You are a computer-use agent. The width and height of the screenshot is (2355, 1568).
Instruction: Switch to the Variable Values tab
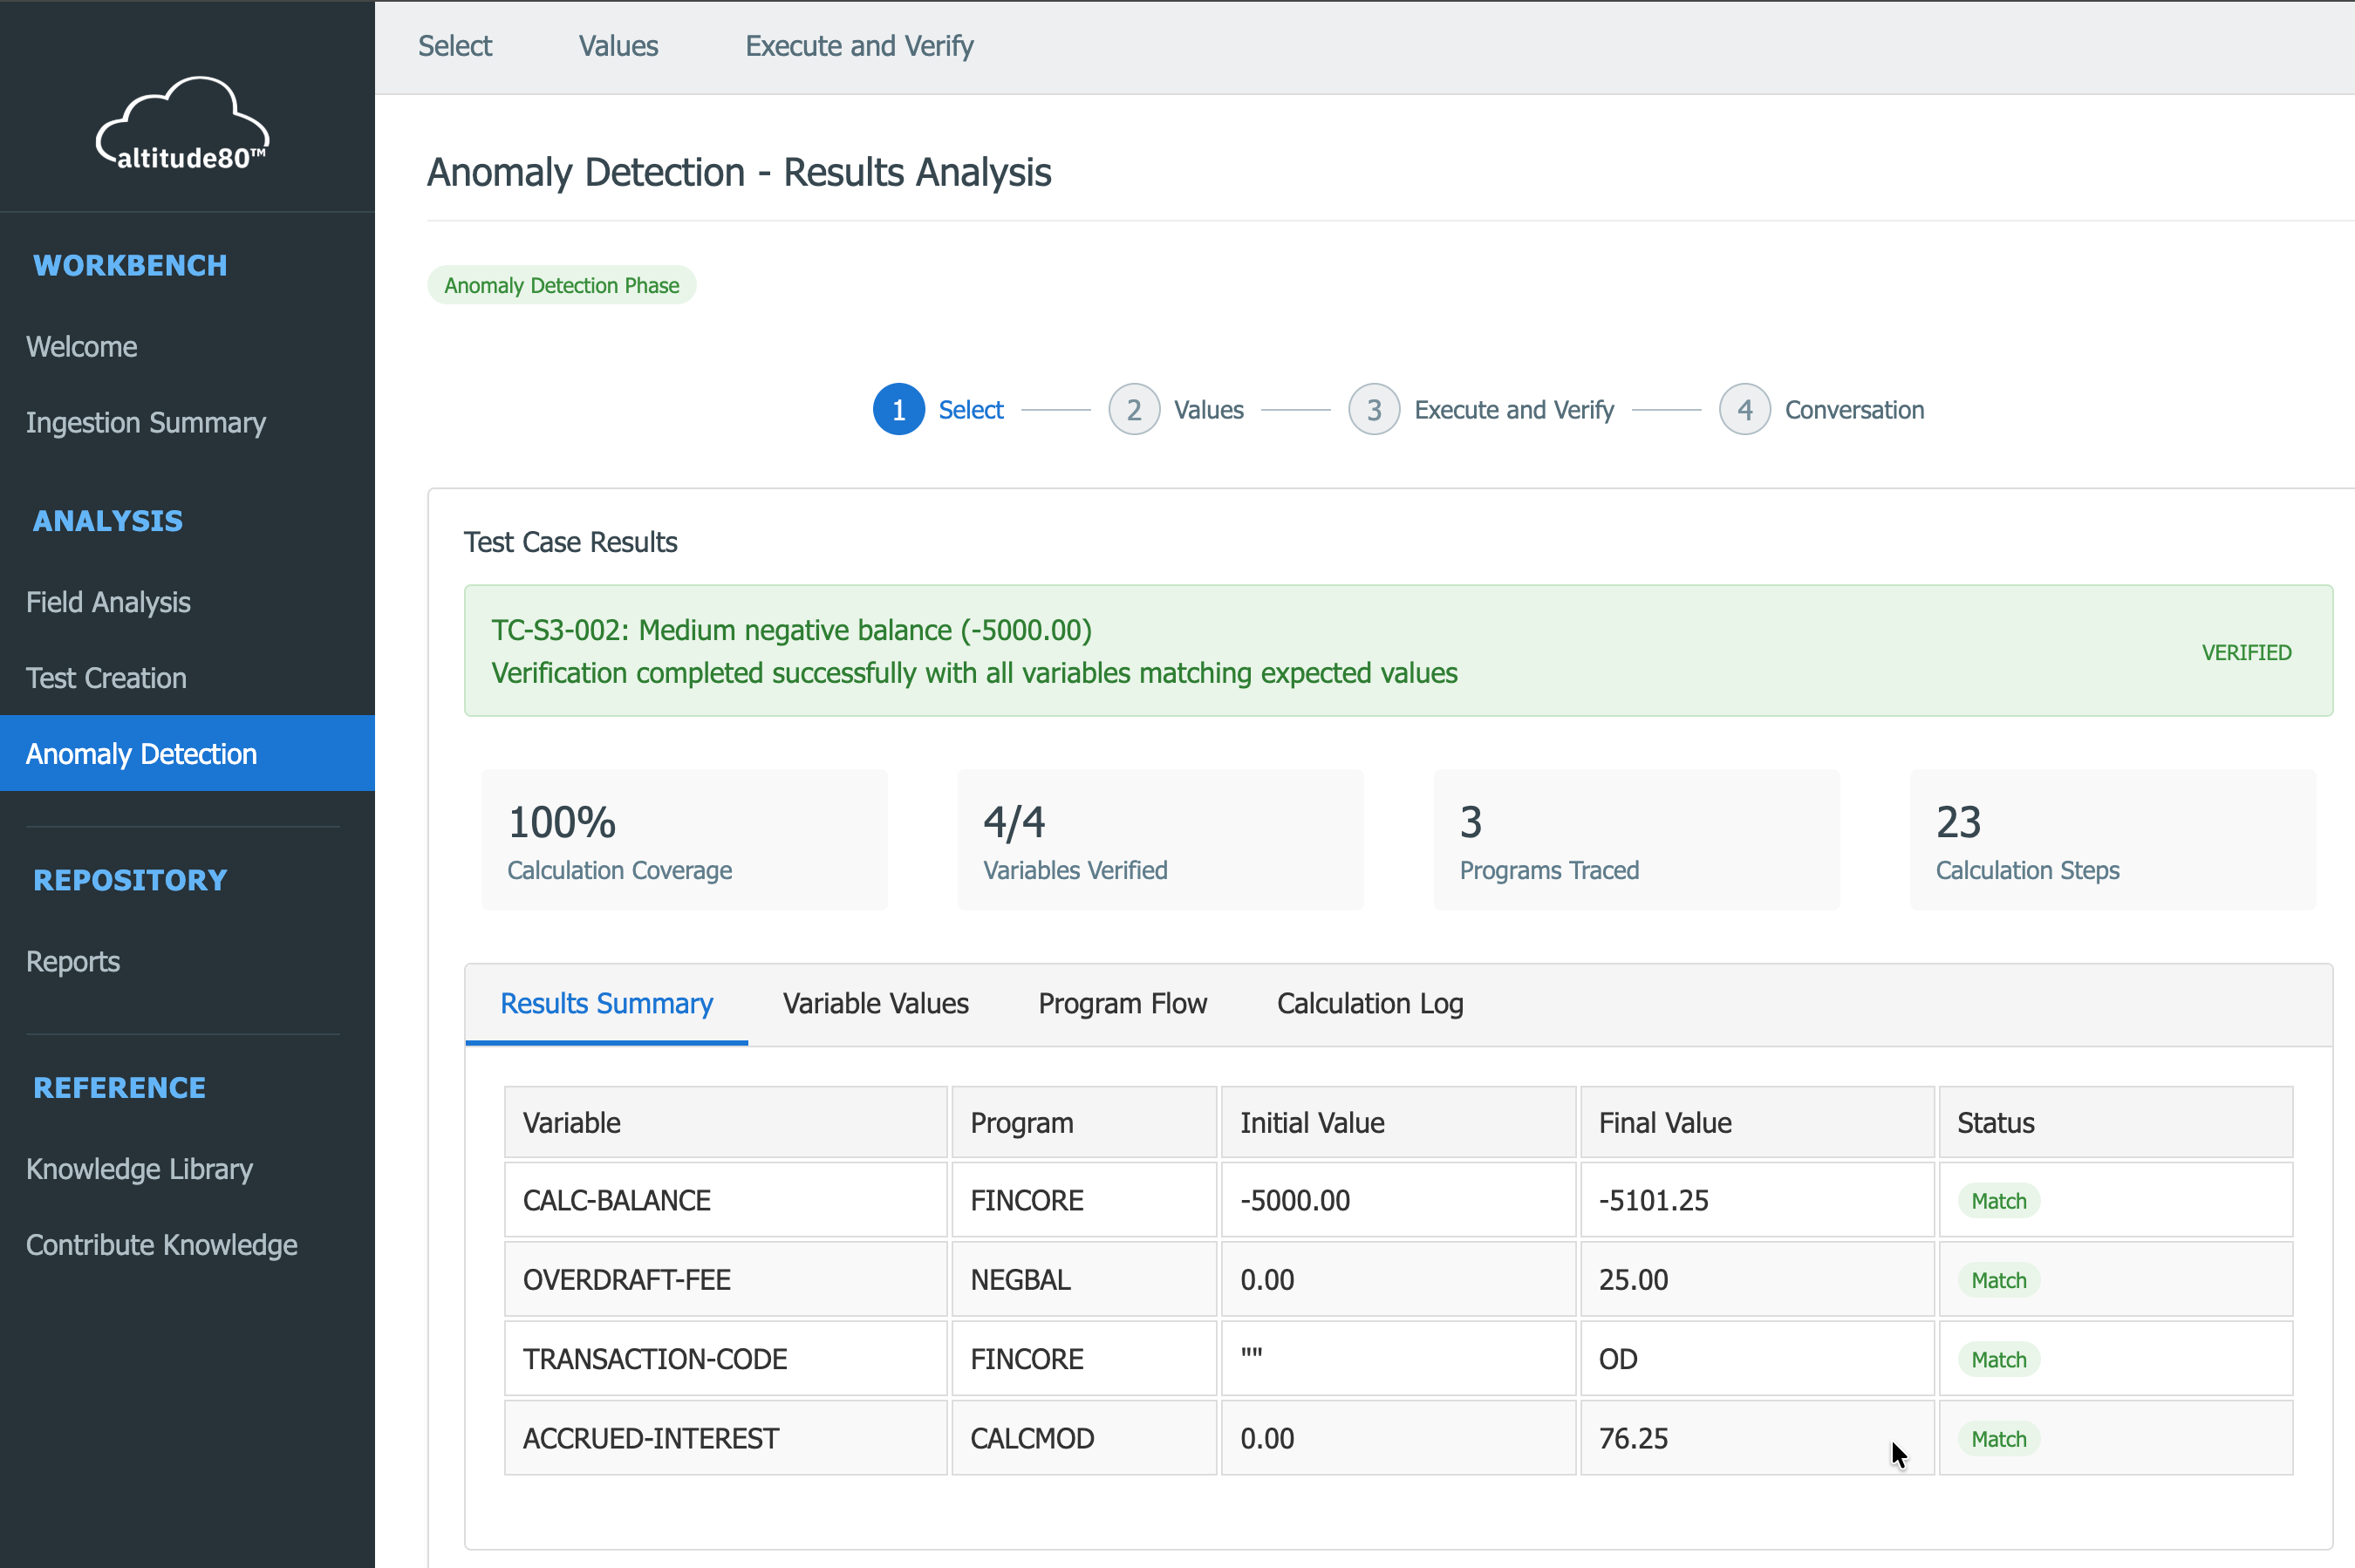click(x=876, y=1003)
